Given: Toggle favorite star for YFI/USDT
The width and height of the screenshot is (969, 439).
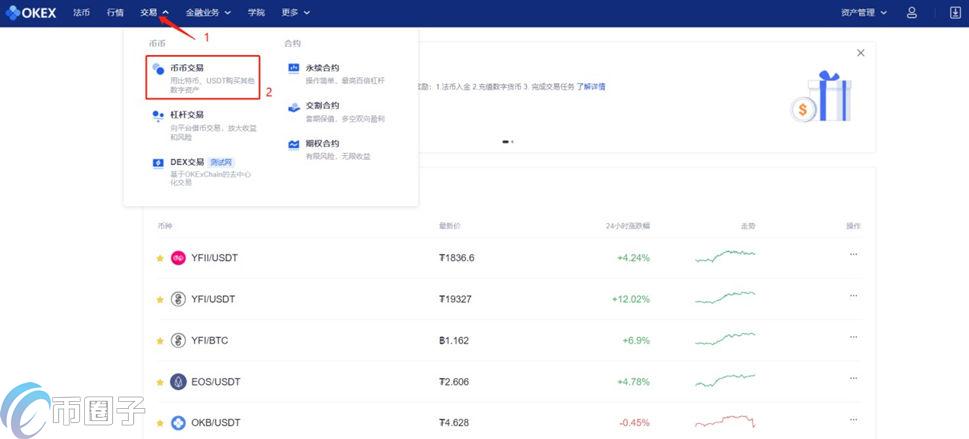Looking at the screenshot, I should 159,299.
